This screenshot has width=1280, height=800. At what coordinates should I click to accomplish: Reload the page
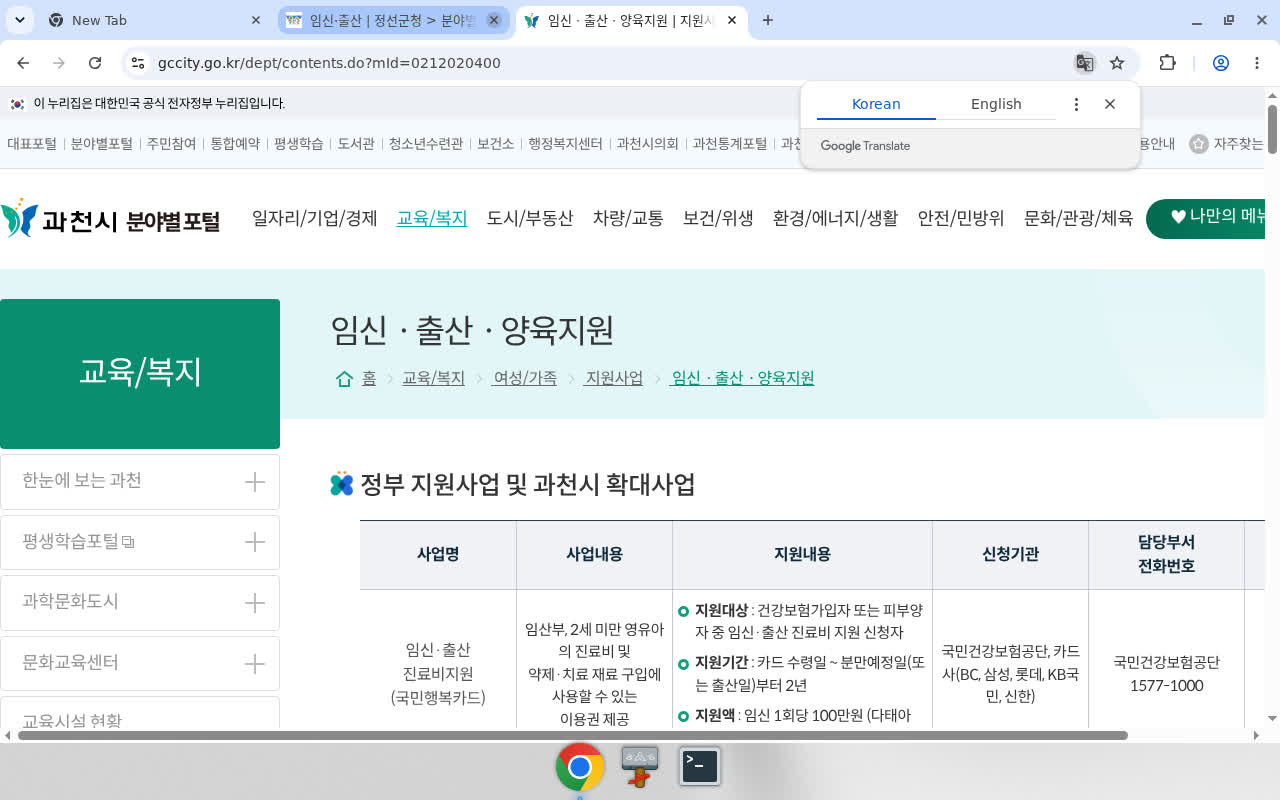point(95,63)
